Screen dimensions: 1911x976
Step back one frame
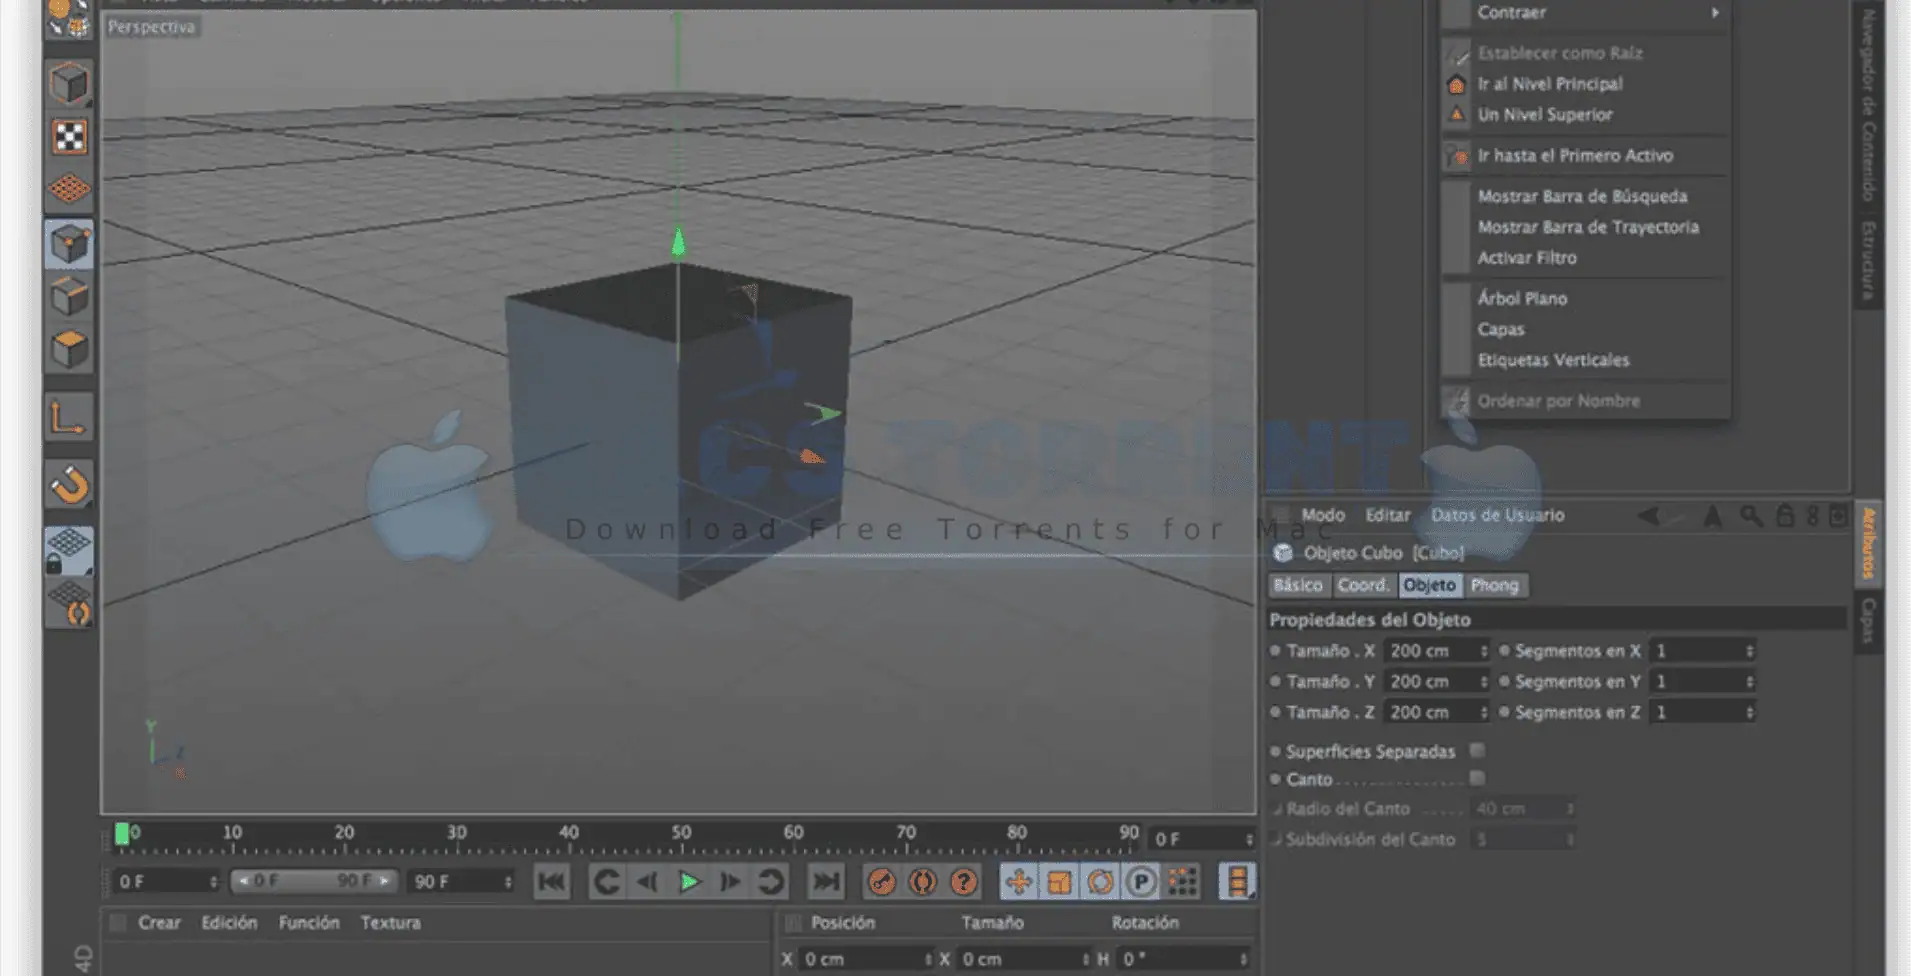(647, 882)
